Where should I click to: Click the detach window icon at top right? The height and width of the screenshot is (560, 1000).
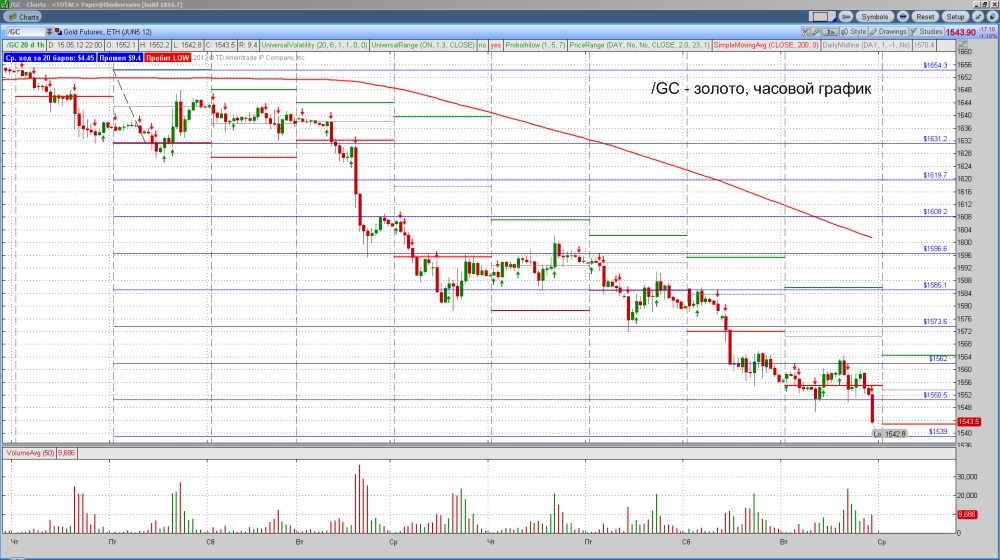point(992,17)
